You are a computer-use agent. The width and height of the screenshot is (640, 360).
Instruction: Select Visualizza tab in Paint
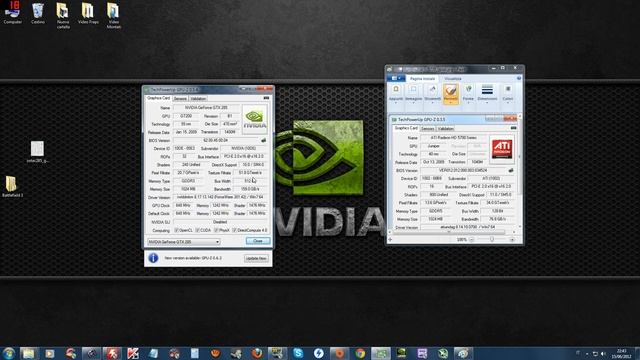coord(453,78)
